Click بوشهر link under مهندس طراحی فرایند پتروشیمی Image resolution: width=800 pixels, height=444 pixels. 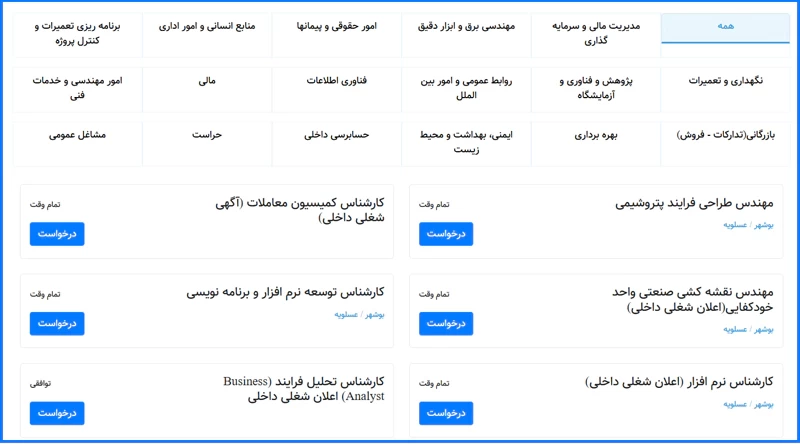coord(764,225)
